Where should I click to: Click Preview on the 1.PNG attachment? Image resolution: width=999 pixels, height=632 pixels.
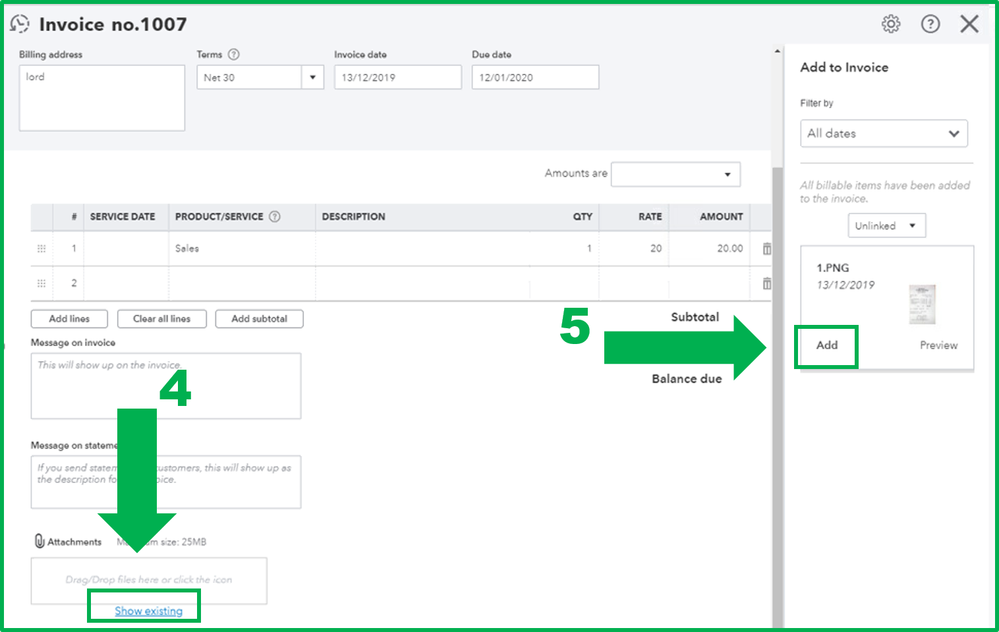(x=938, y=345)
